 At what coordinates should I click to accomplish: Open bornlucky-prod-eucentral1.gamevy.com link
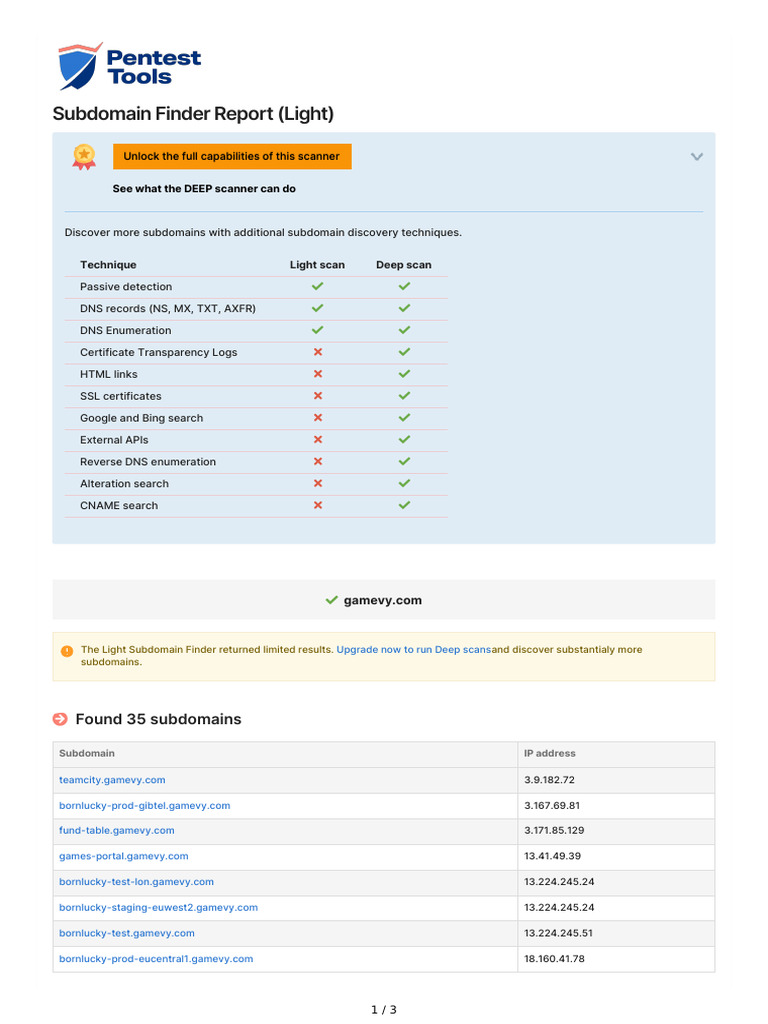pyautogui.click(x=156, y=959)
